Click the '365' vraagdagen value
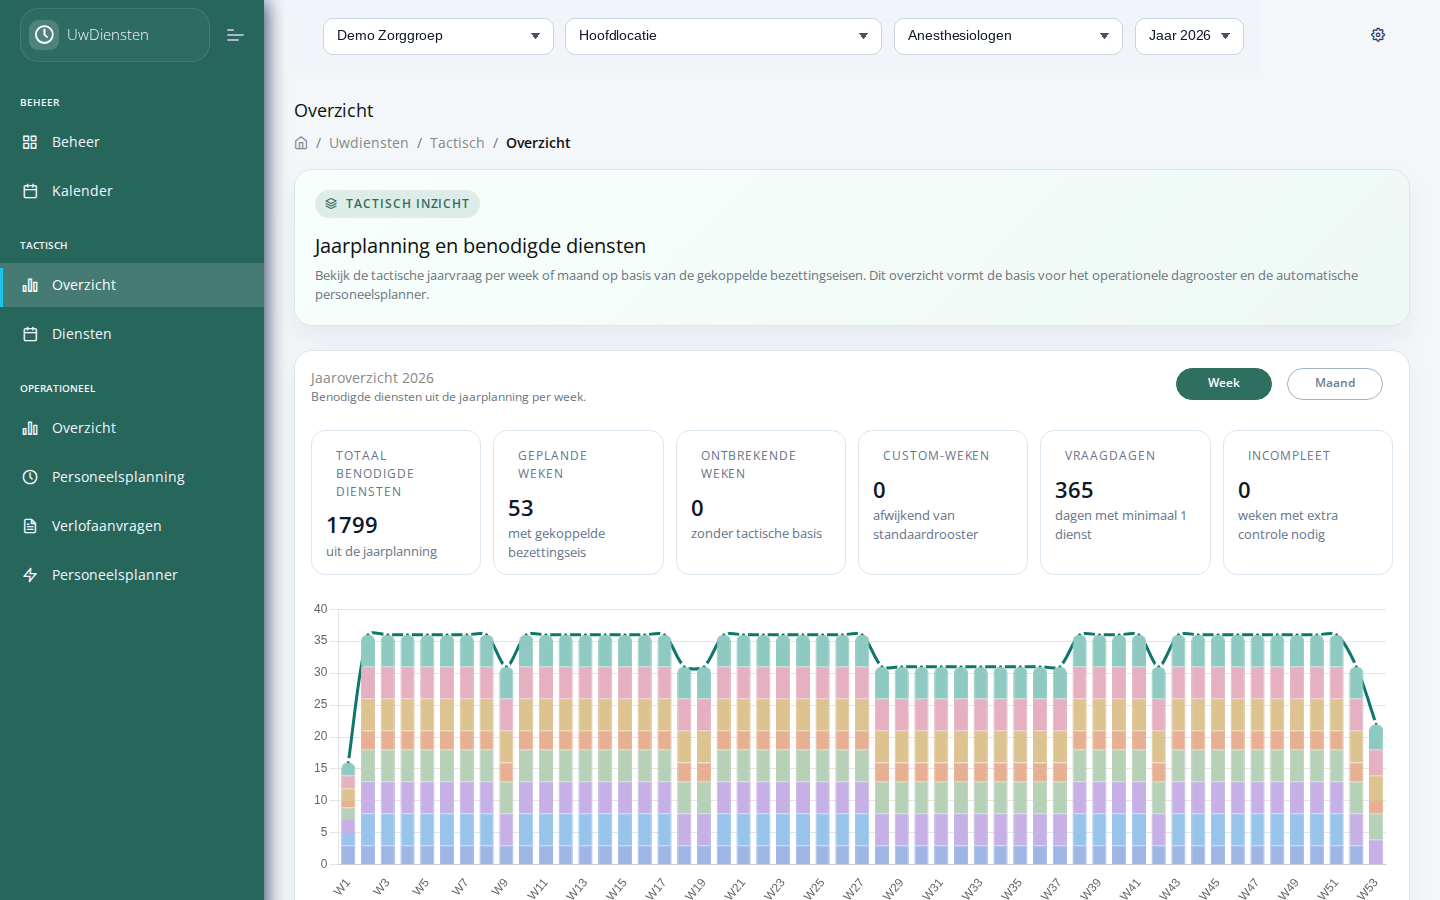Image resolution: width=1440 pixels, height=900 pixels. click(1074, 490)
